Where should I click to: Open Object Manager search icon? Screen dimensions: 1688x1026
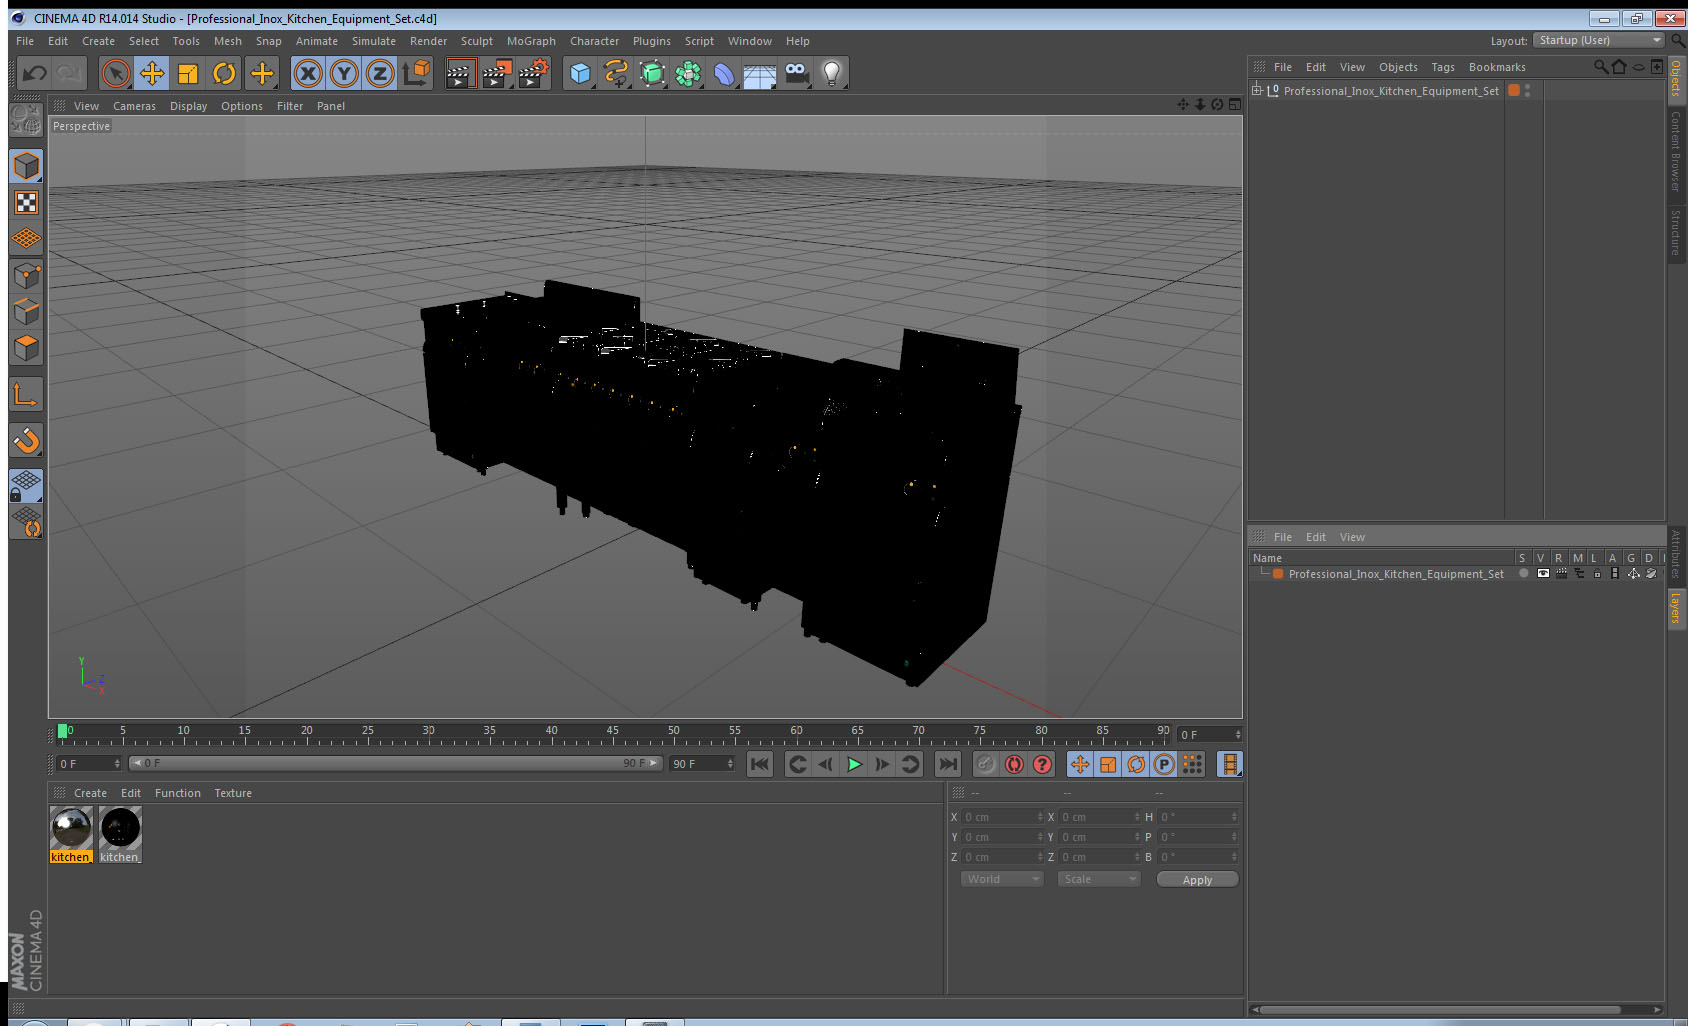(x=1600, y=67)
